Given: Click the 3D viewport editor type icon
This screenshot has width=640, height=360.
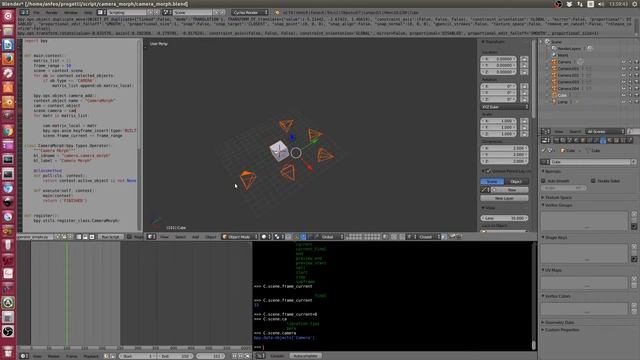Looking at the screenshot, I should pos(151,236).
